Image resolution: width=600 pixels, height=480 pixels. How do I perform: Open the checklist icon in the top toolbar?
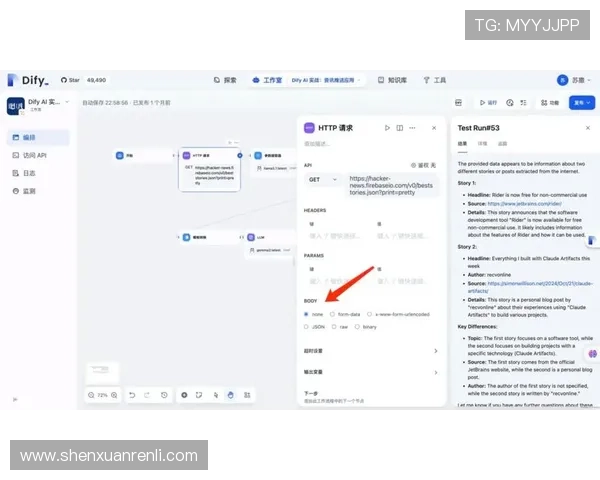523,103
